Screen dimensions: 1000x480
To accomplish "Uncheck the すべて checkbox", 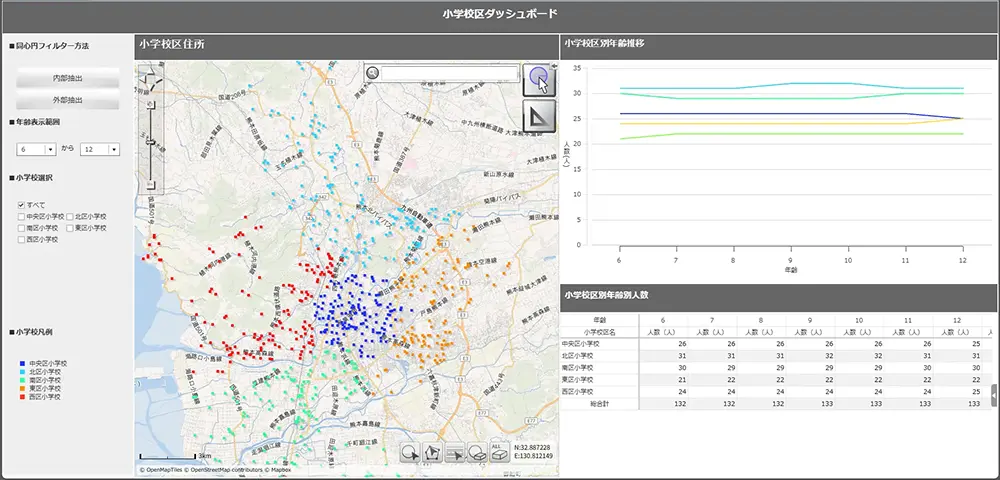I will point(21,205).
